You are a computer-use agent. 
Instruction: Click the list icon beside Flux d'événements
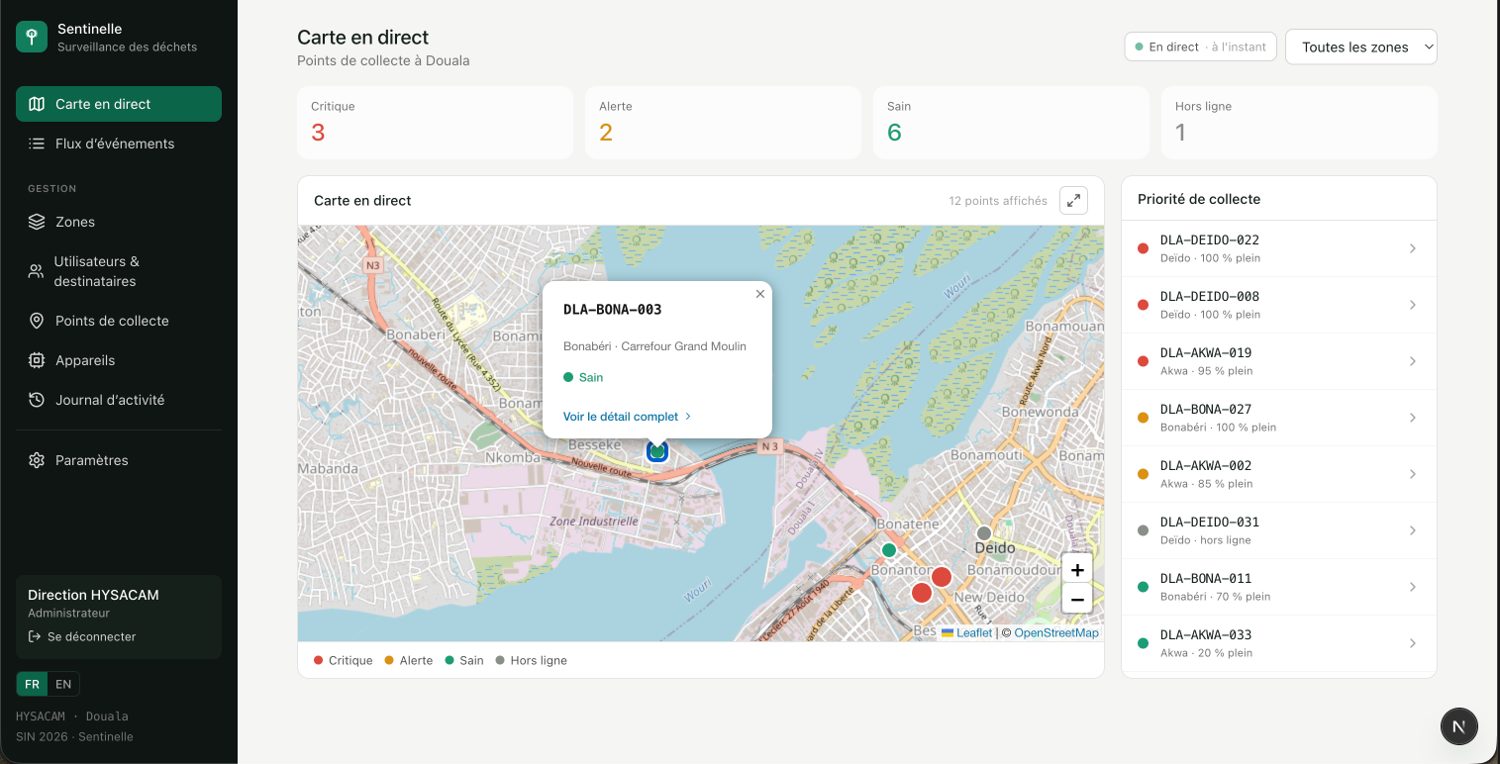pyautogui.click(x=37, y=144)
